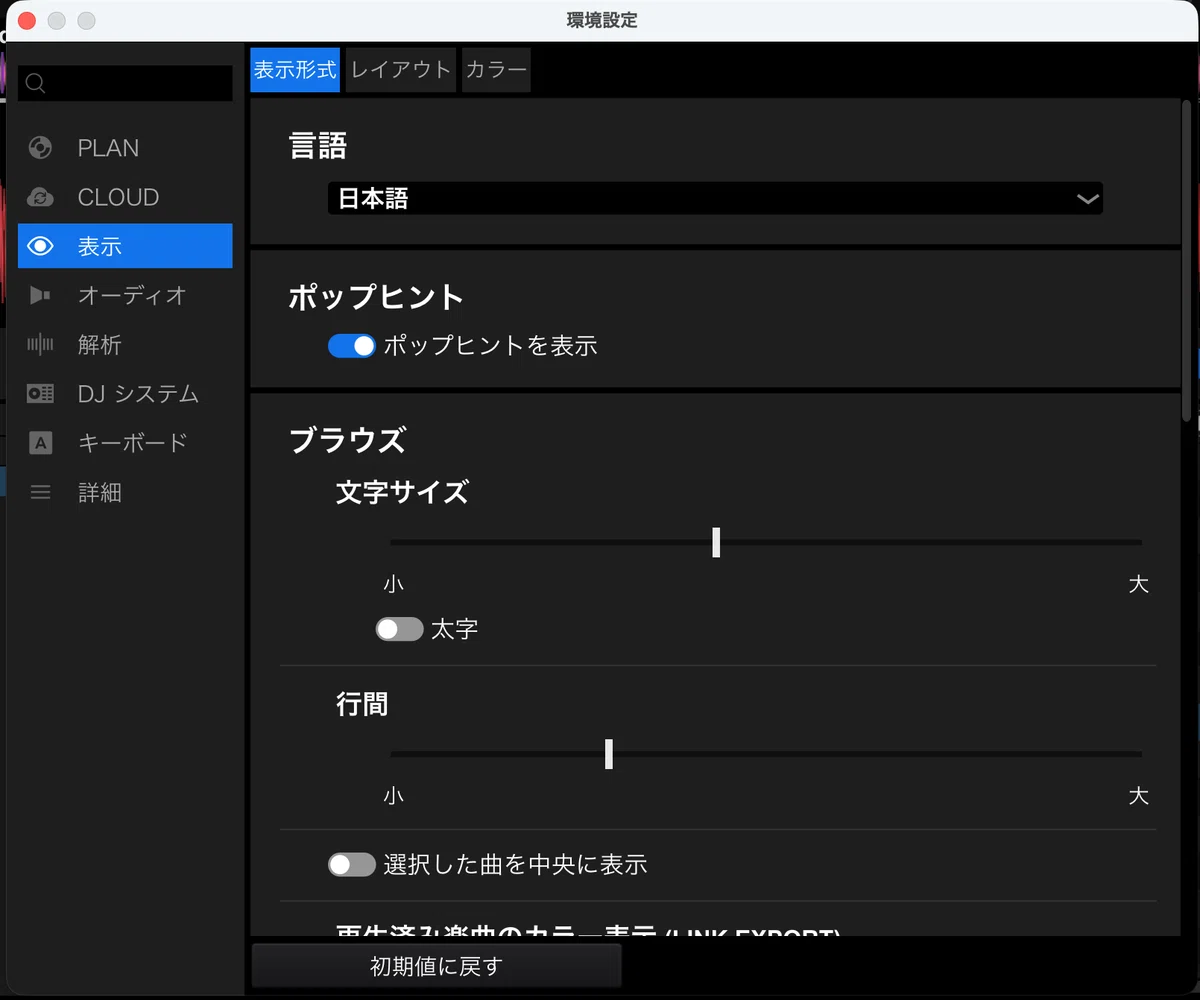1200x1000 pixels.
Task: Click the magnifier icon in search box
Action: 36,83
